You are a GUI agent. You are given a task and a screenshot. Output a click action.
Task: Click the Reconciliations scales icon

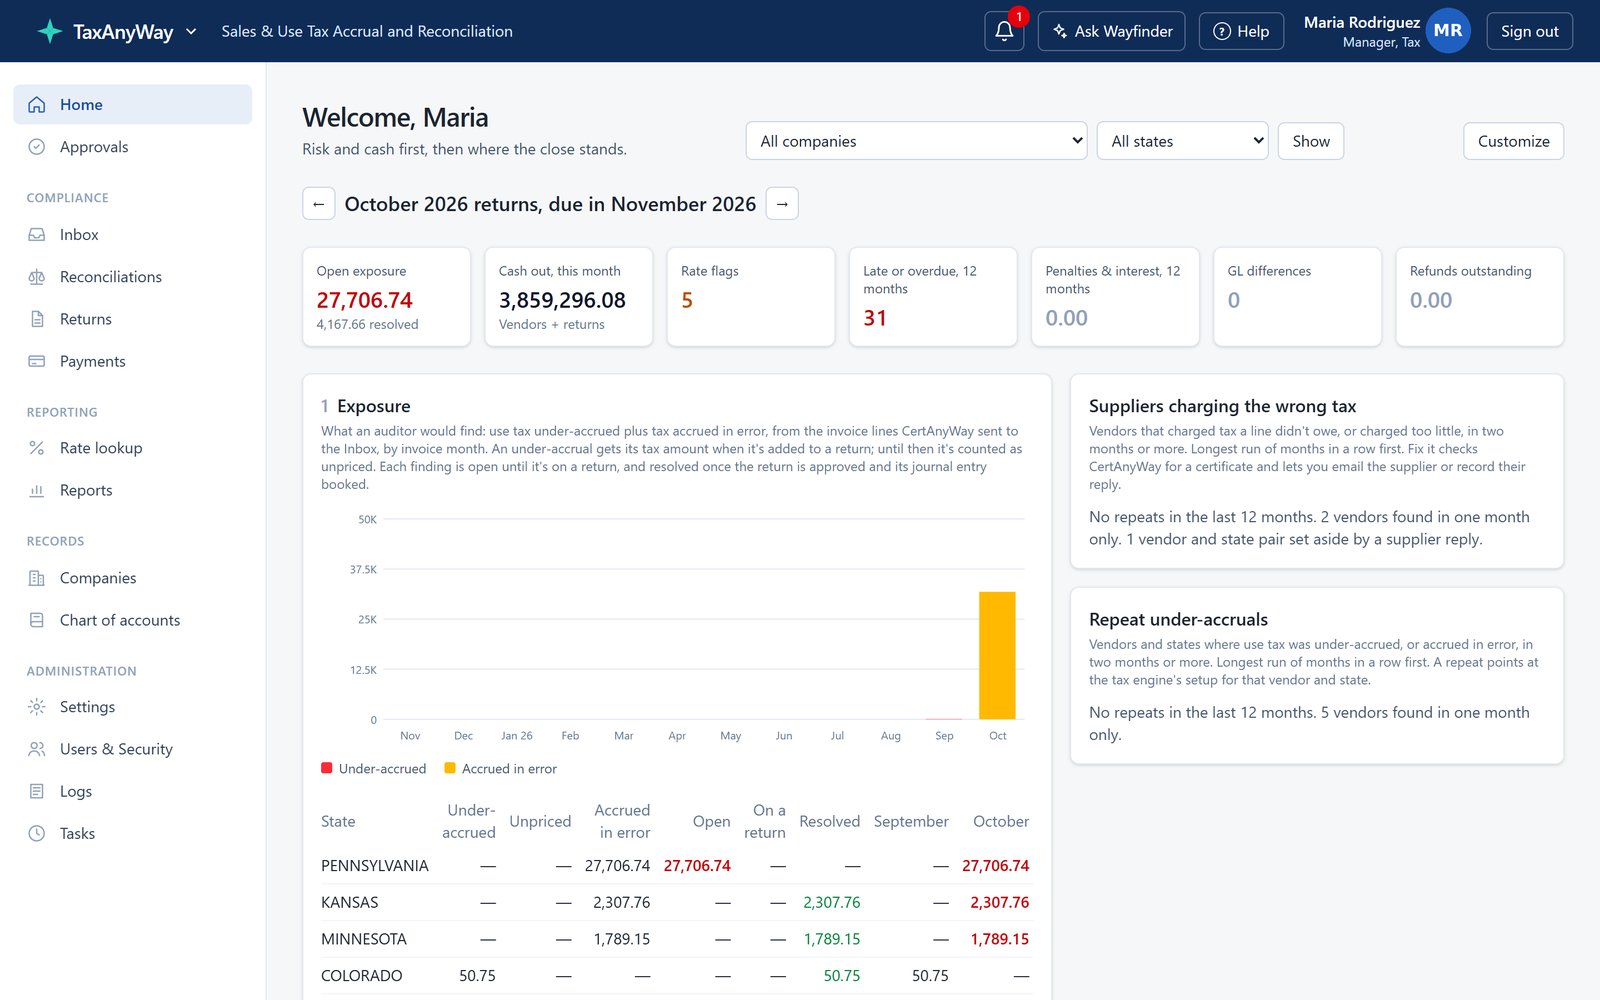click(37, 277)
